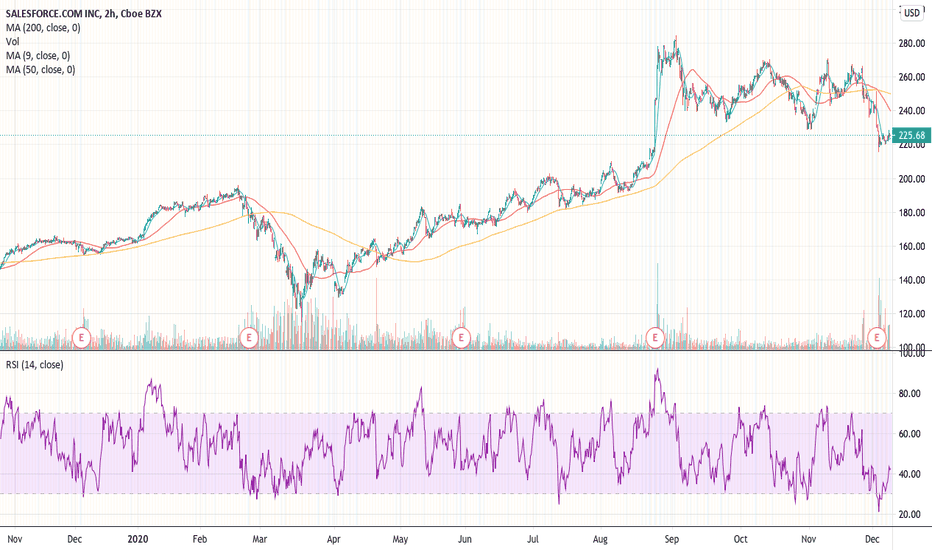Click the Apr label on the time axis
This screenshot has width=932, height=550.
click(333, 539)
